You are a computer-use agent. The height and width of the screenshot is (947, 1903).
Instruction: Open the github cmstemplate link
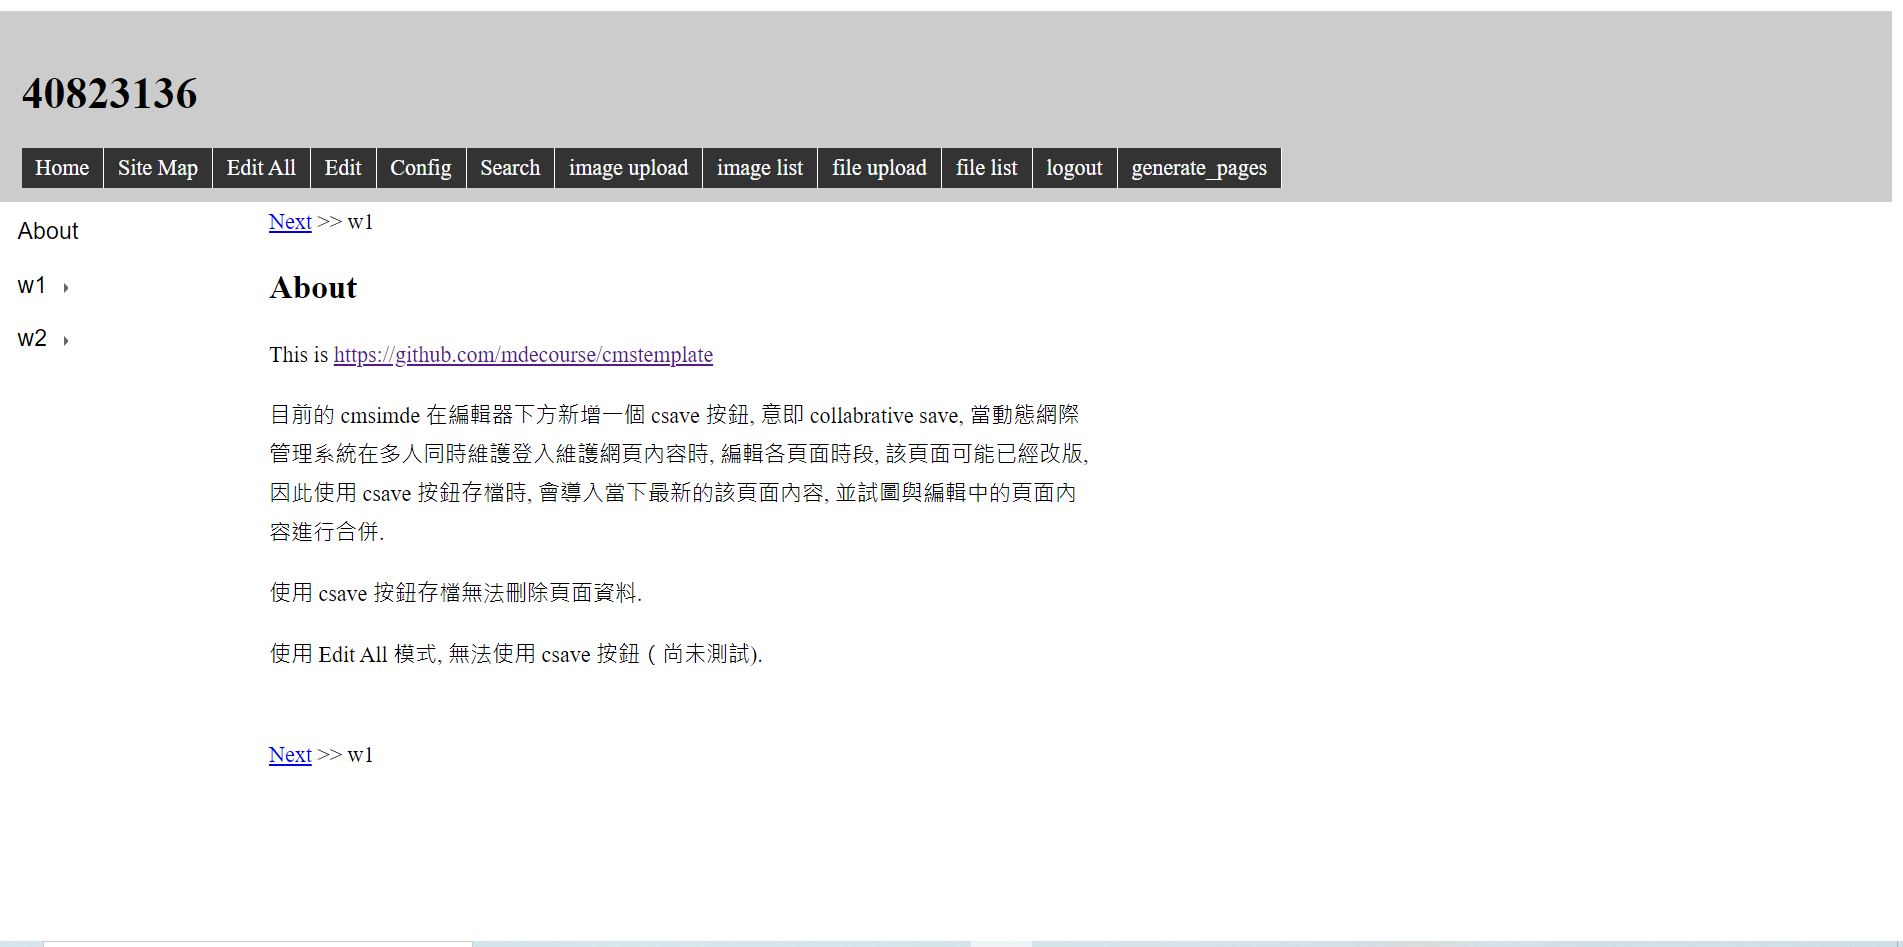(523, 355)
